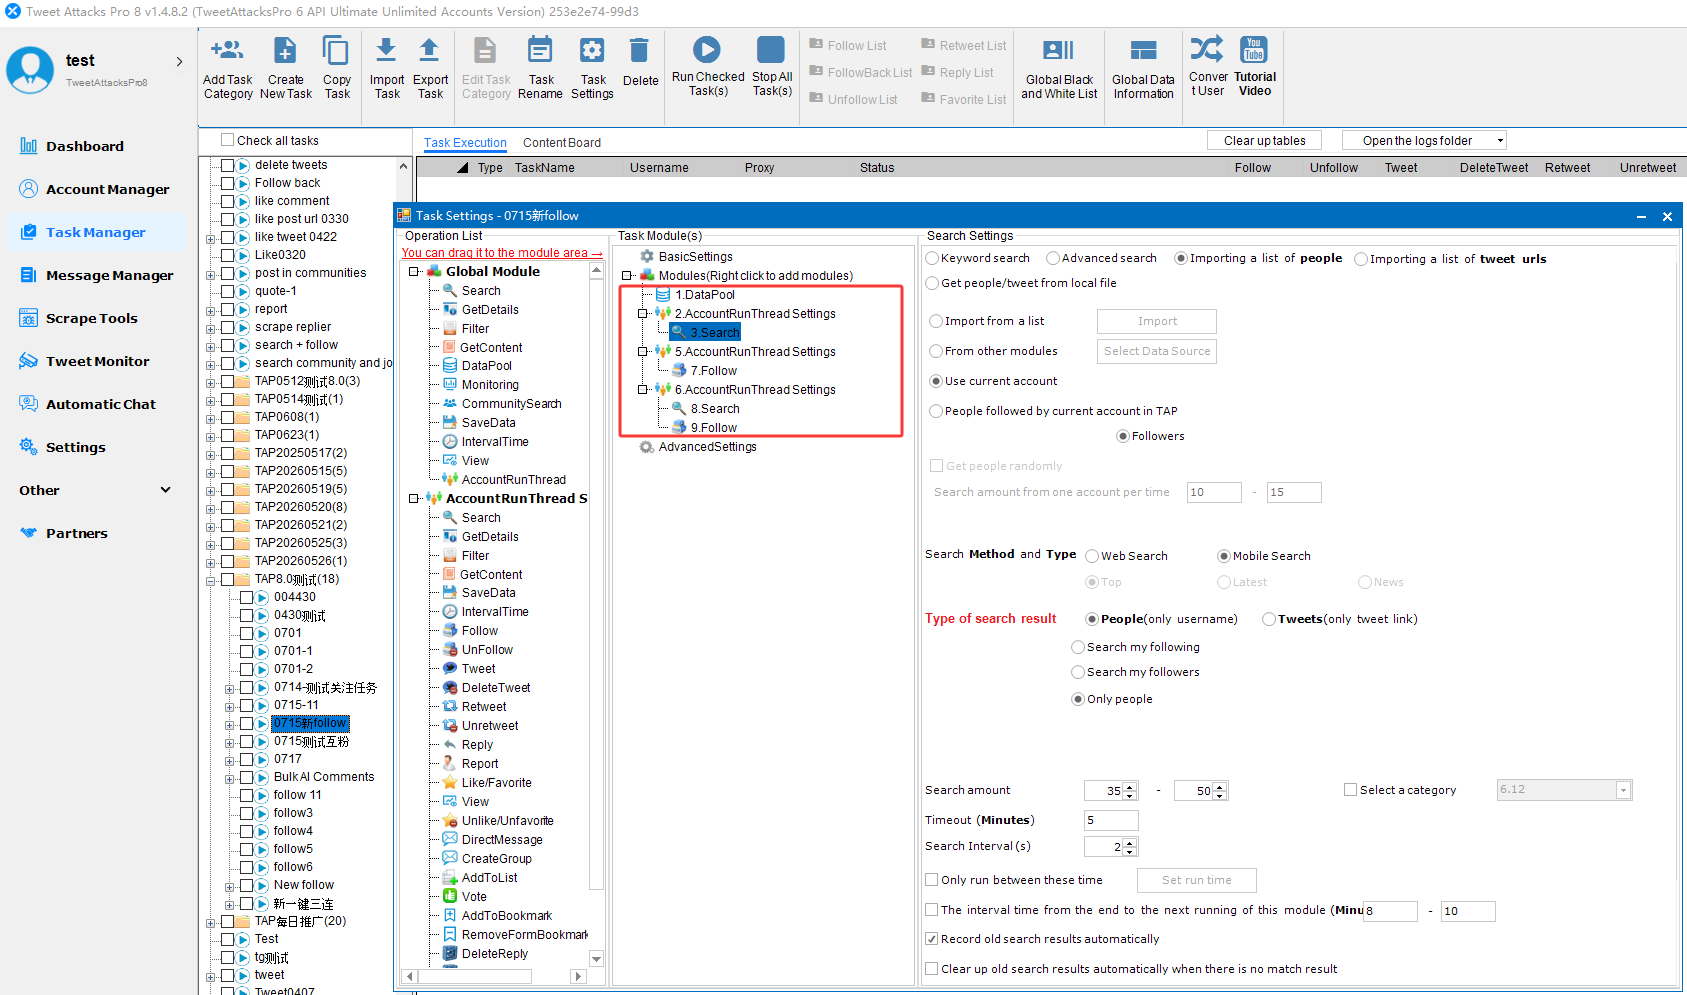Viewport: 1687px width, 995px height.
Task: Click the Delete trash icon
Action: point(639,50)
